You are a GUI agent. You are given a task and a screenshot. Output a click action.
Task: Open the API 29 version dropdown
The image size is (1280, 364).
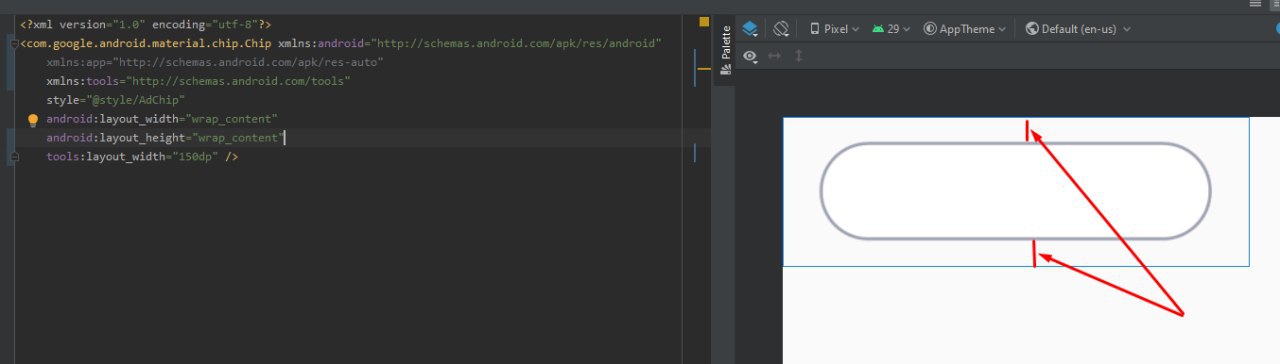[891, 29]
